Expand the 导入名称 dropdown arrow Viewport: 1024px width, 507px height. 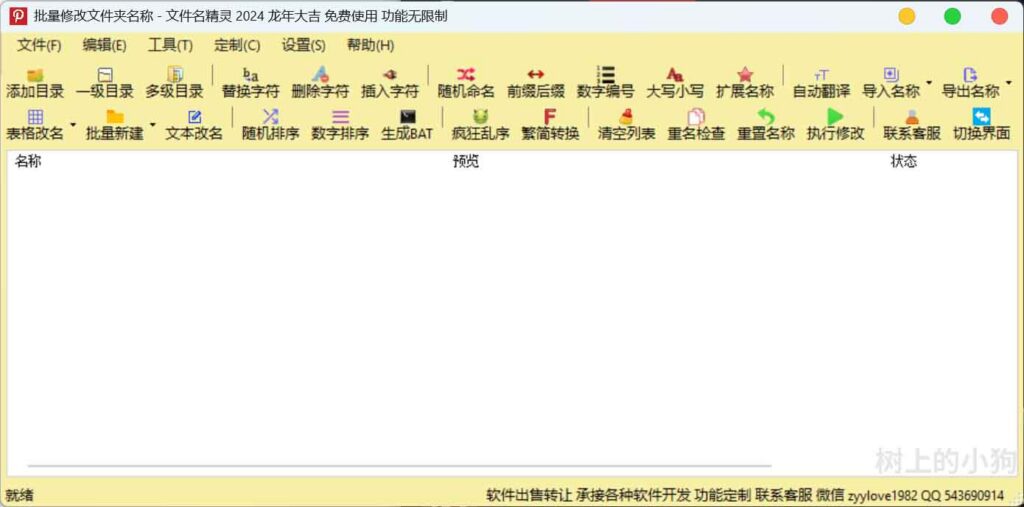[929, 83]
